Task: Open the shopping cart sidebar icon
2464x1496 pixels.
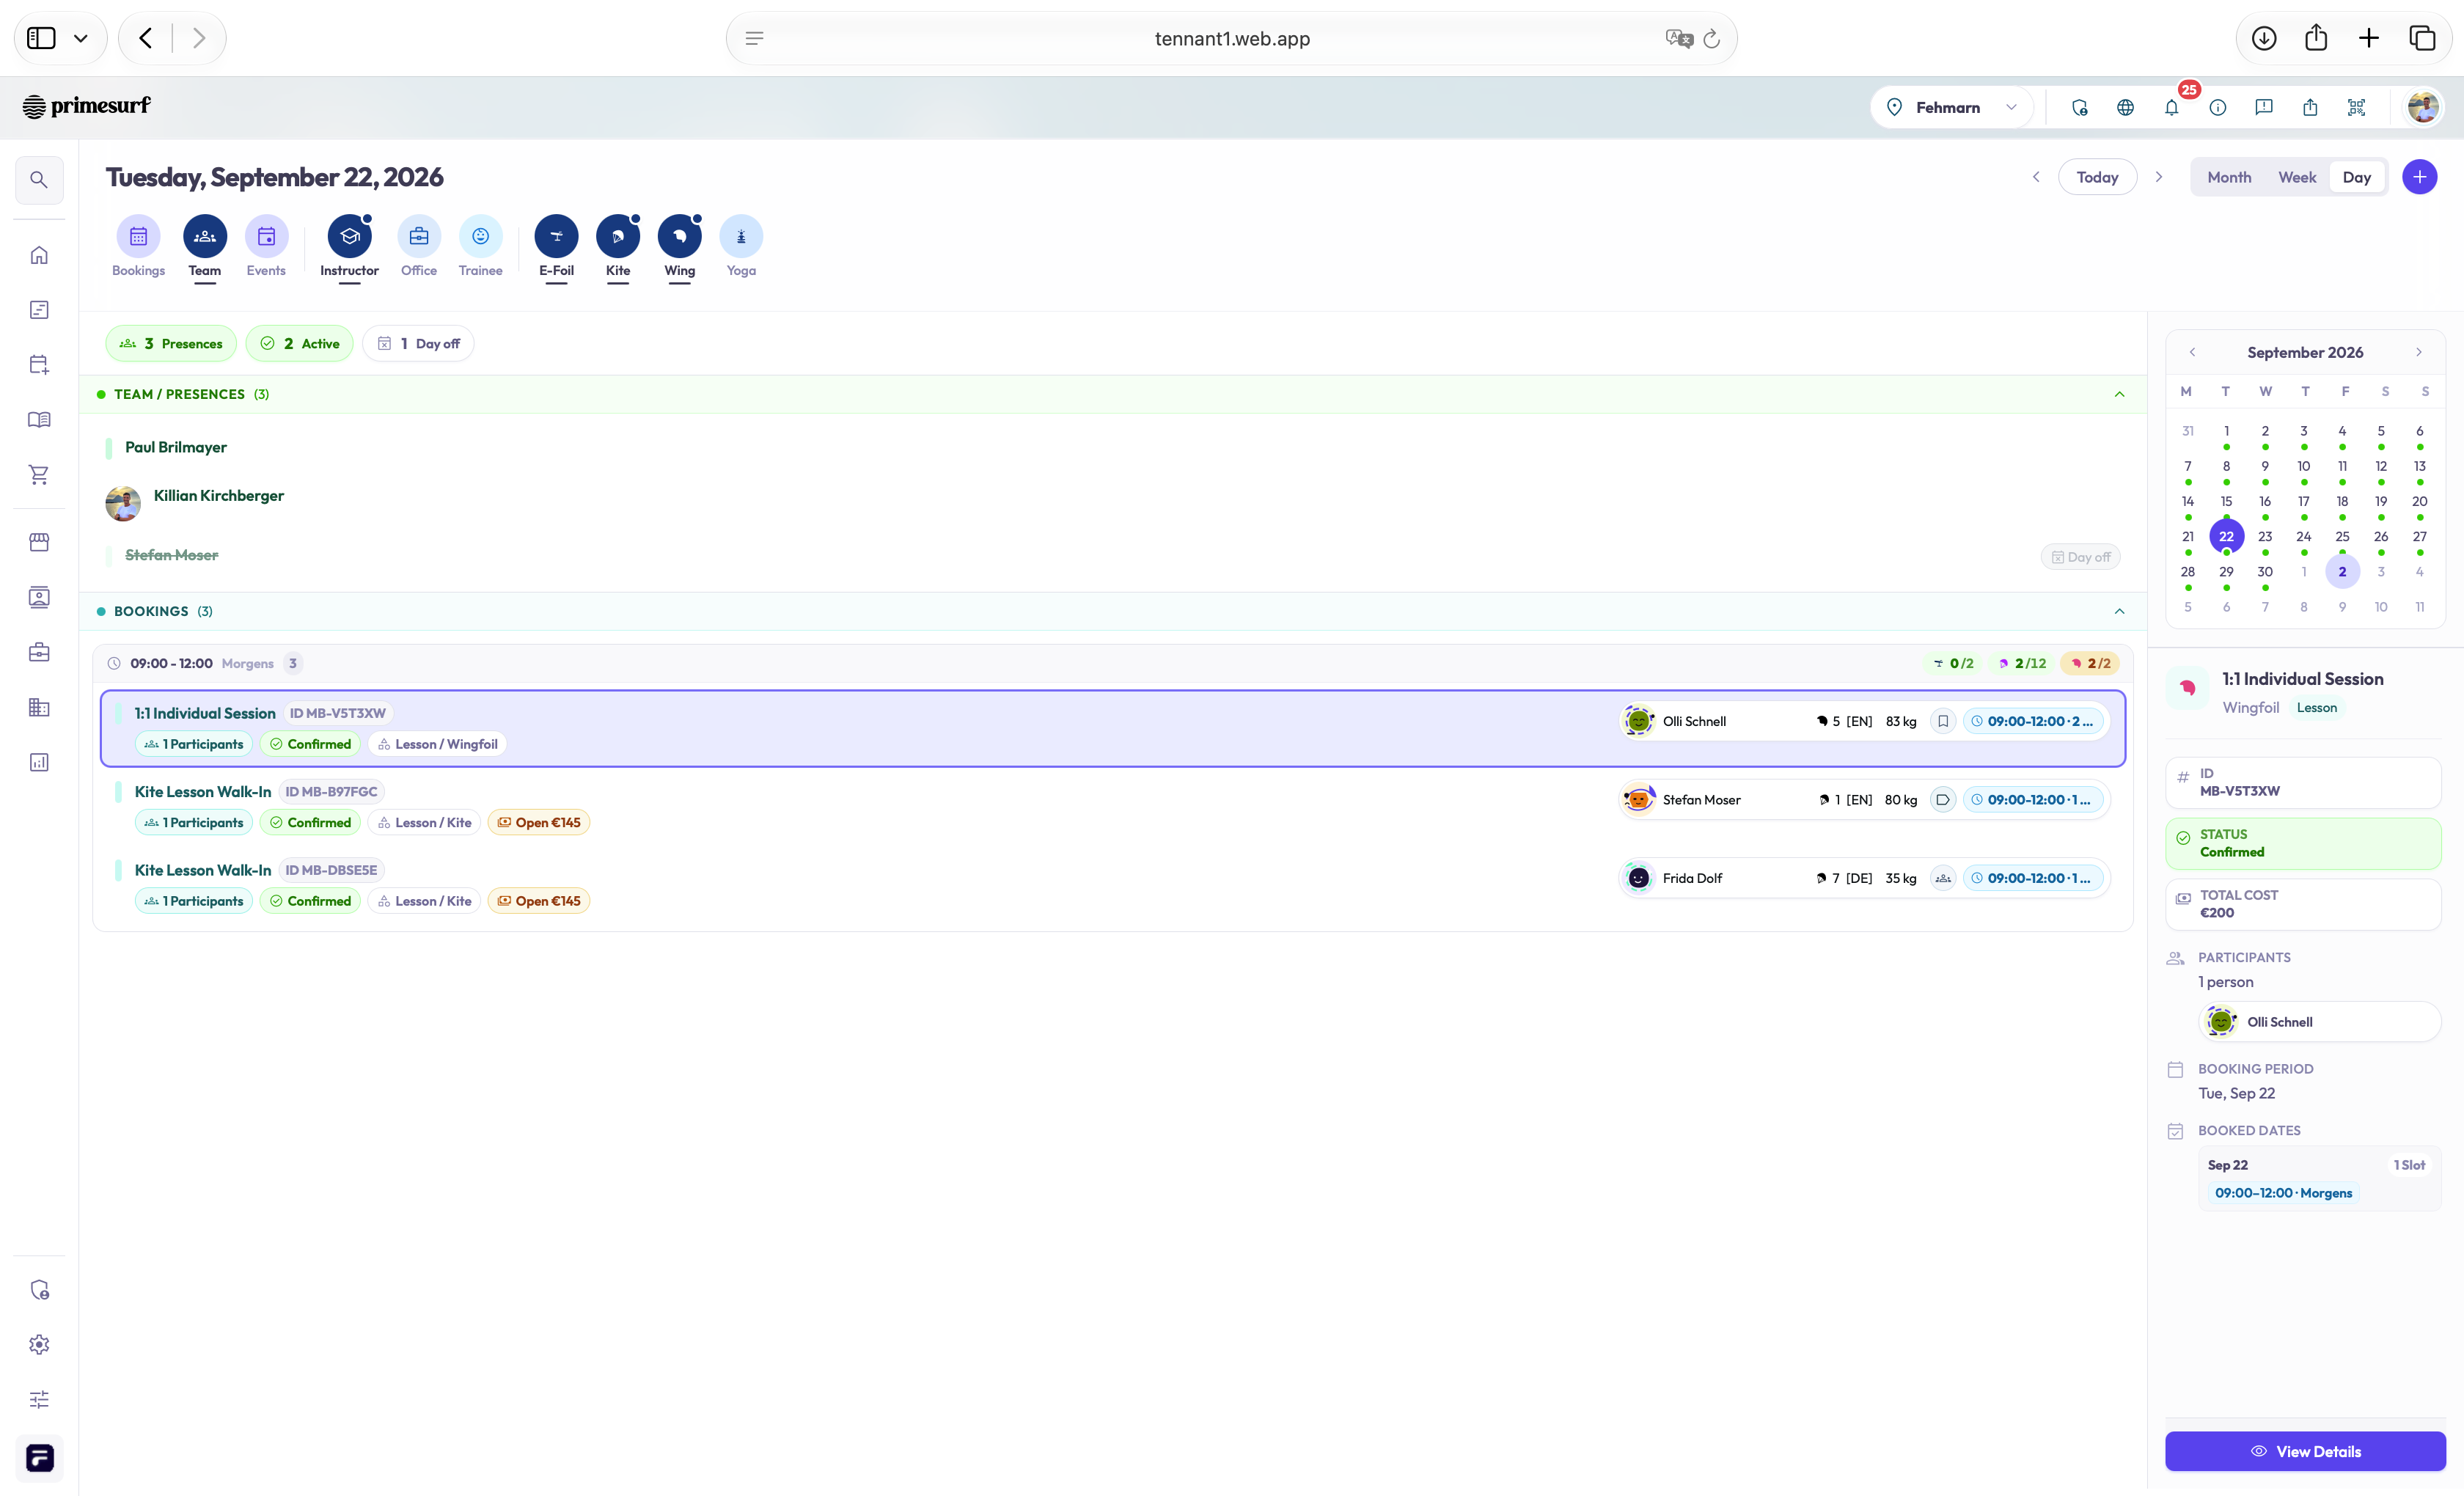Action: (39, 475)
